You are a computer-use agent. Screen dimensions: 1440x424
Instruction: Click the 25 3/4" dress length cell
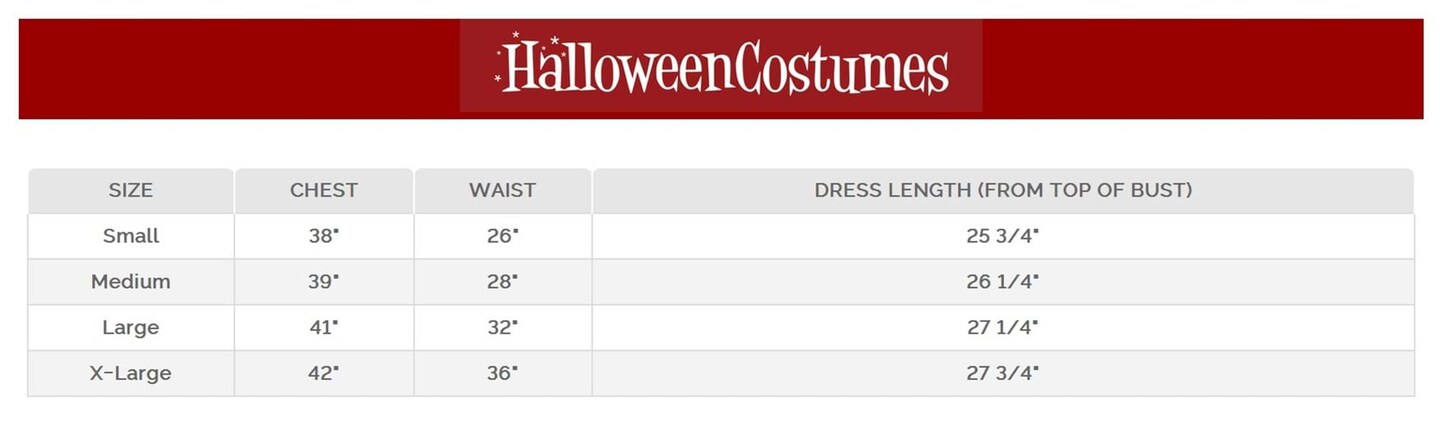(1003, 236)
